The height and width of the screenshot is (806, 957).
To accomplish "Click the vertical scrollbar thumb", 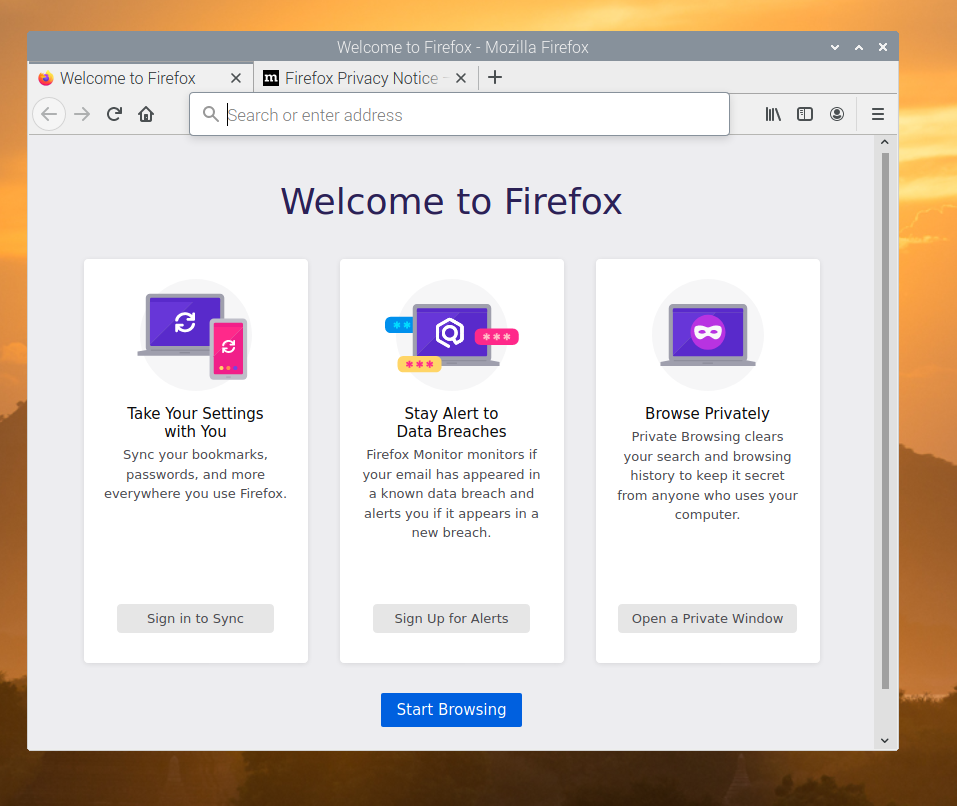I will 885,421.
